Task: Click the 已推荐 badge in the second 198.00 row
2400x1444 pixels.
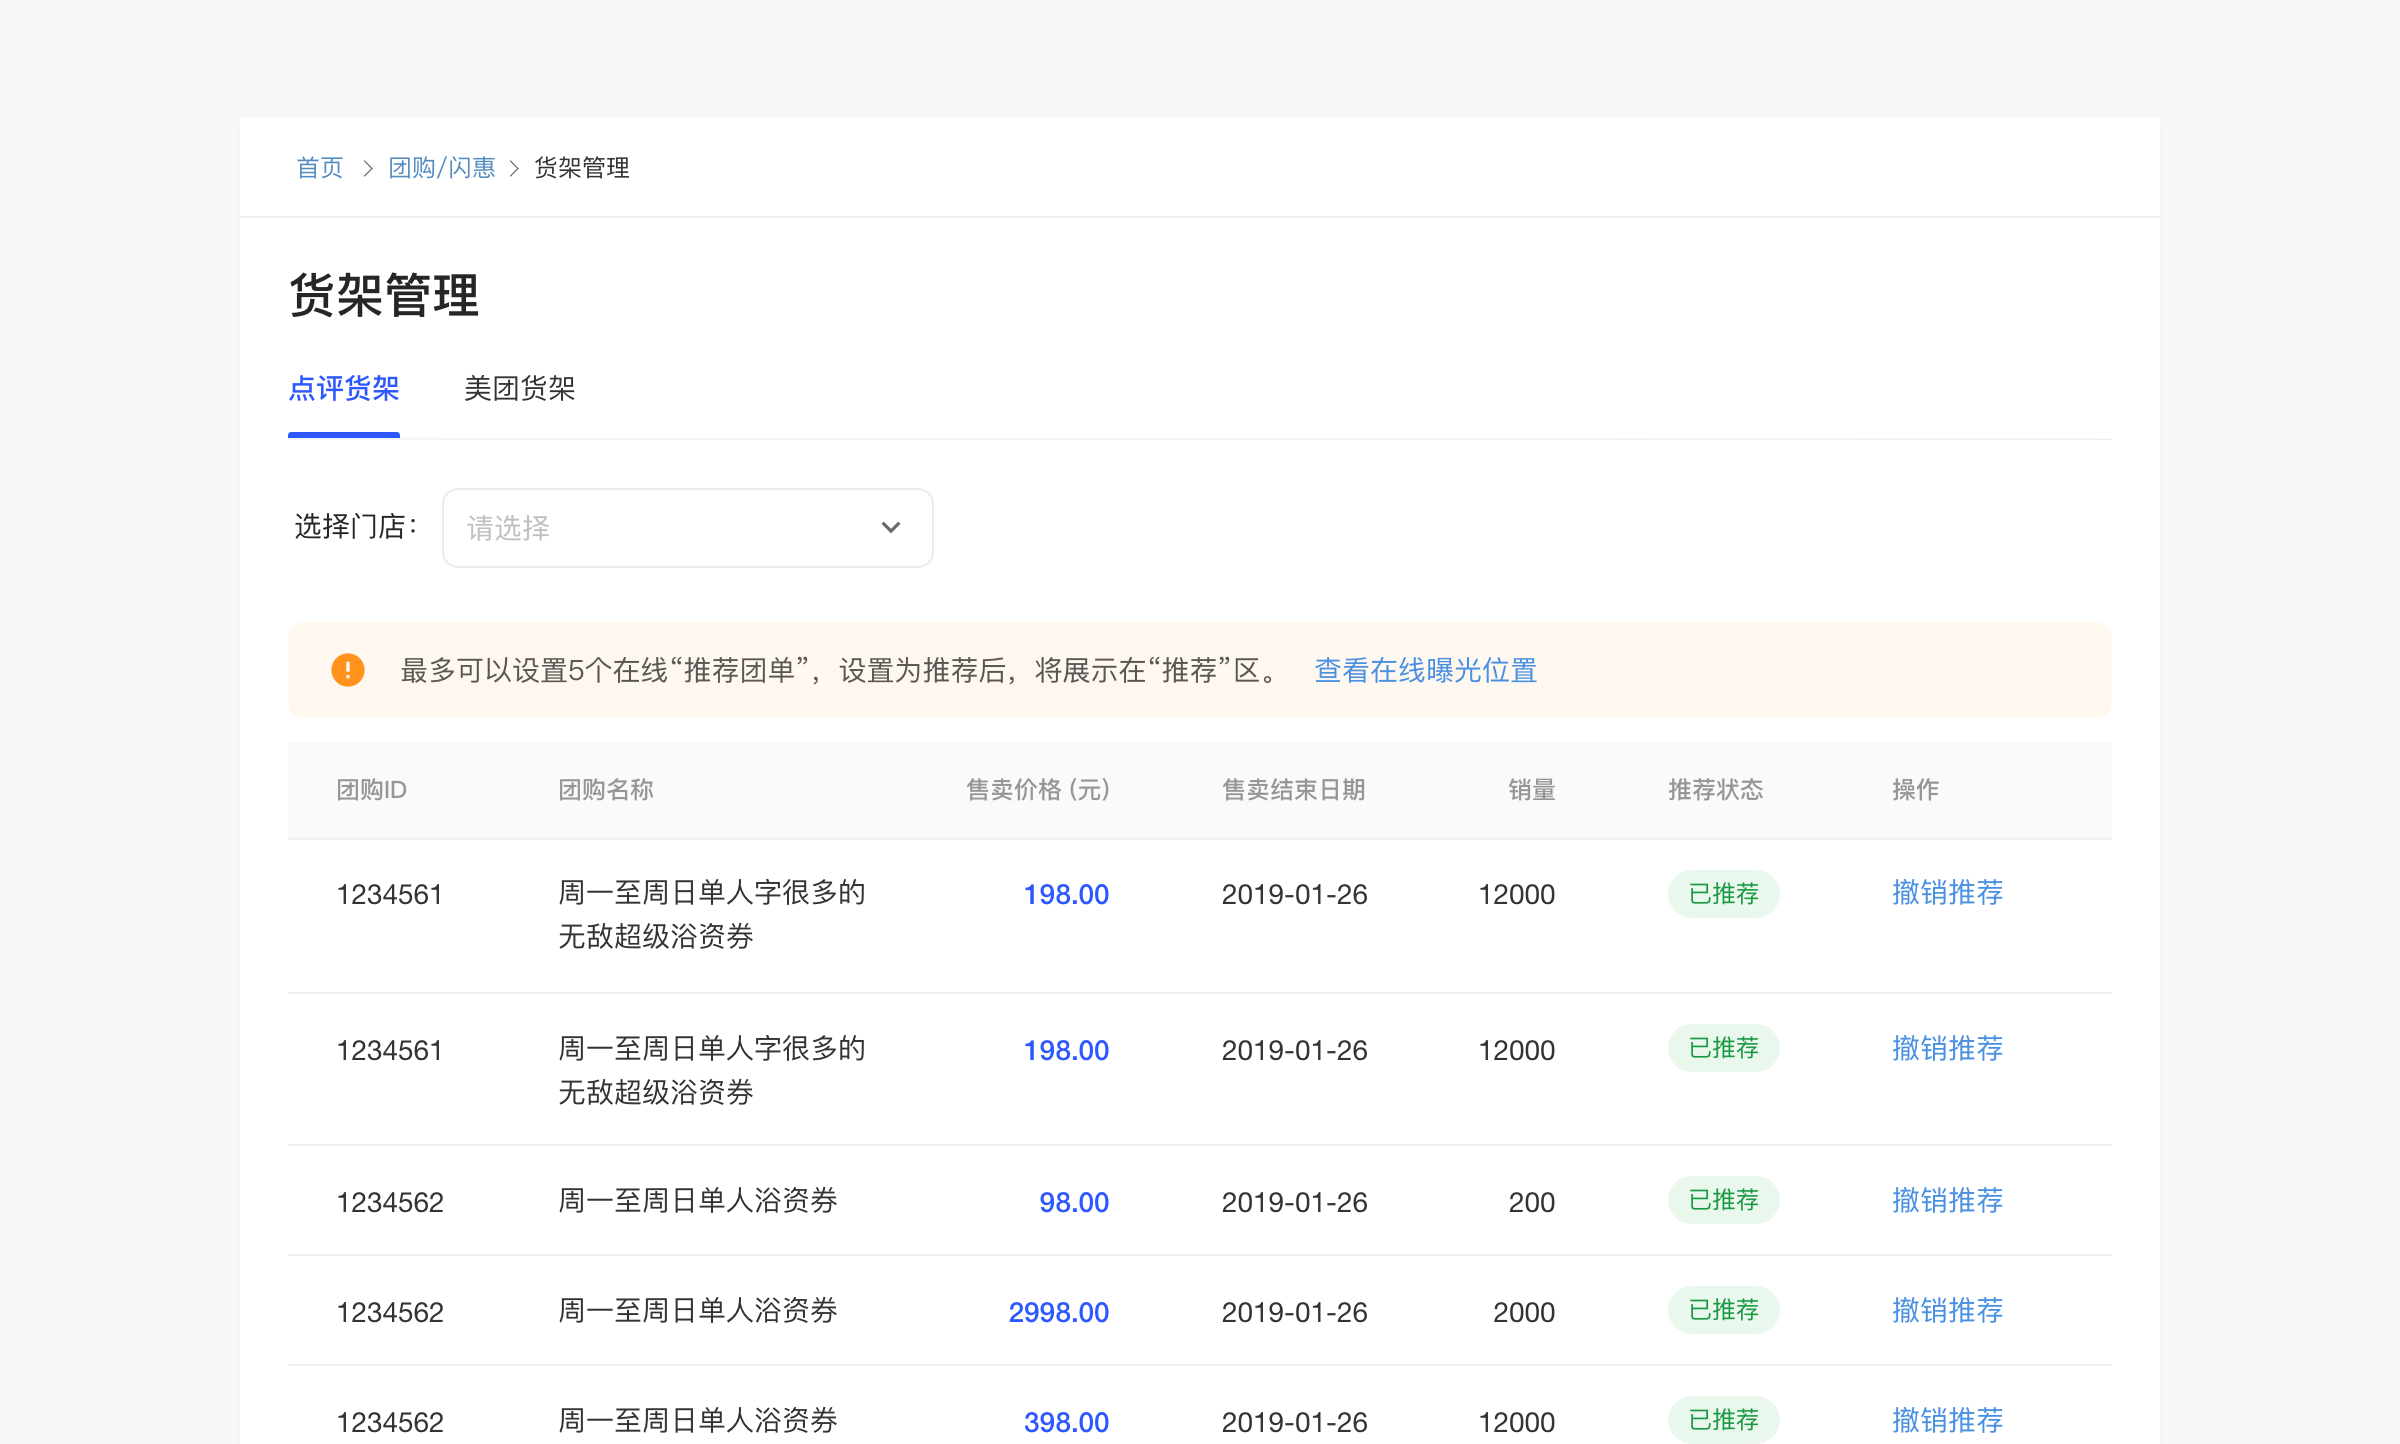Action: (x=1724, y=1048)
